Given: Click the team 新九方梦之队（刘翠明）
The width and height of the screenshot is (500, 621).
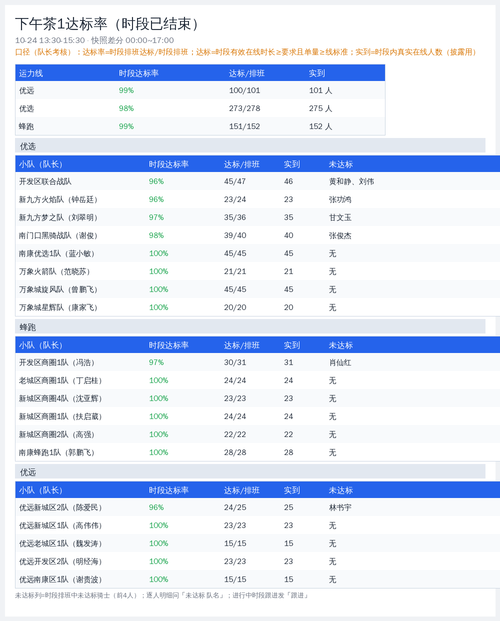Looking at the screenshot, I should tap(58, 217).
